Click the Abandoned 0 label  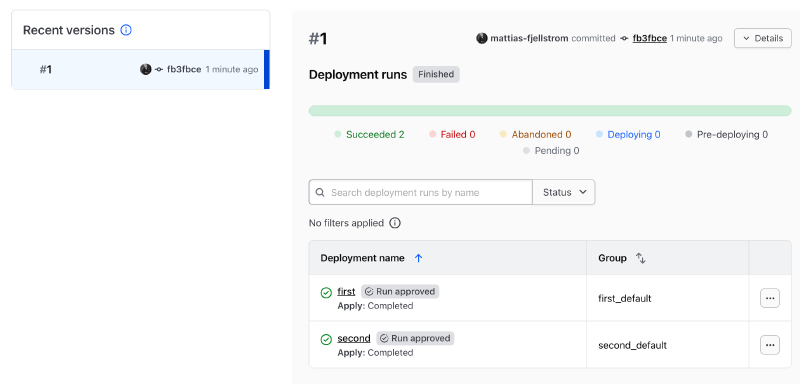click(x=541, y=135)
